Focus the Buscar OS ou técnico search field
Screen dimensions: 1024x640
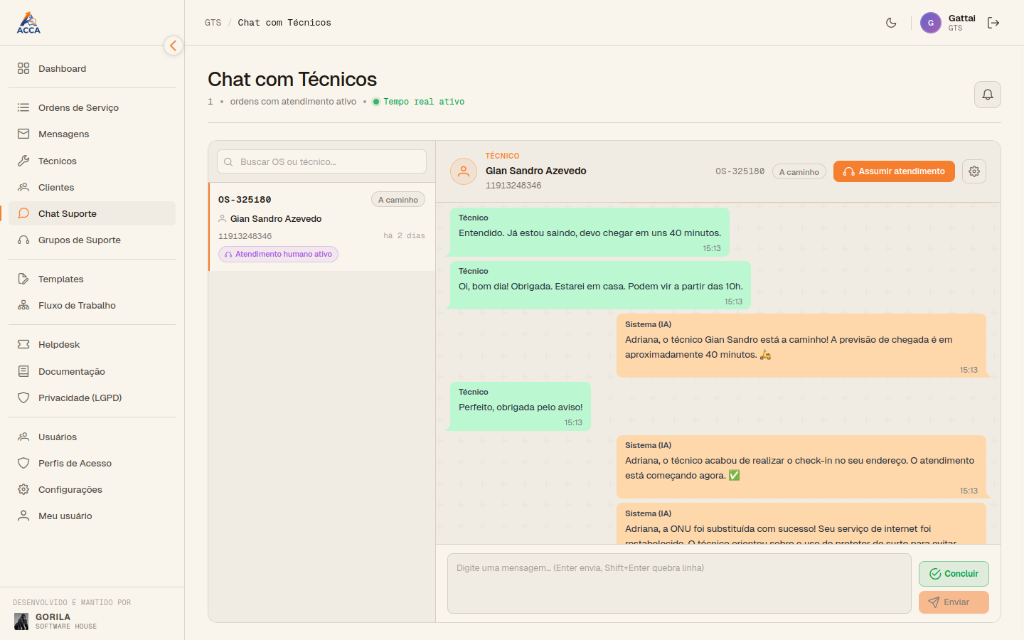coord(322,162)
